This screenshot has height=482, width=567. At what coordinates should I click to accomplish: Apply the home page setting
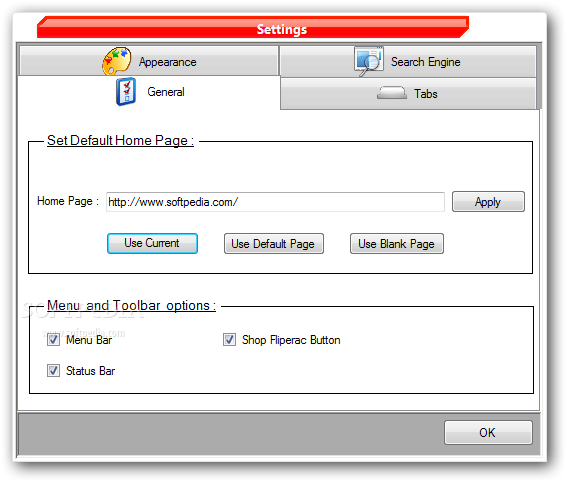pyautogui.click(x=488, y=201)
